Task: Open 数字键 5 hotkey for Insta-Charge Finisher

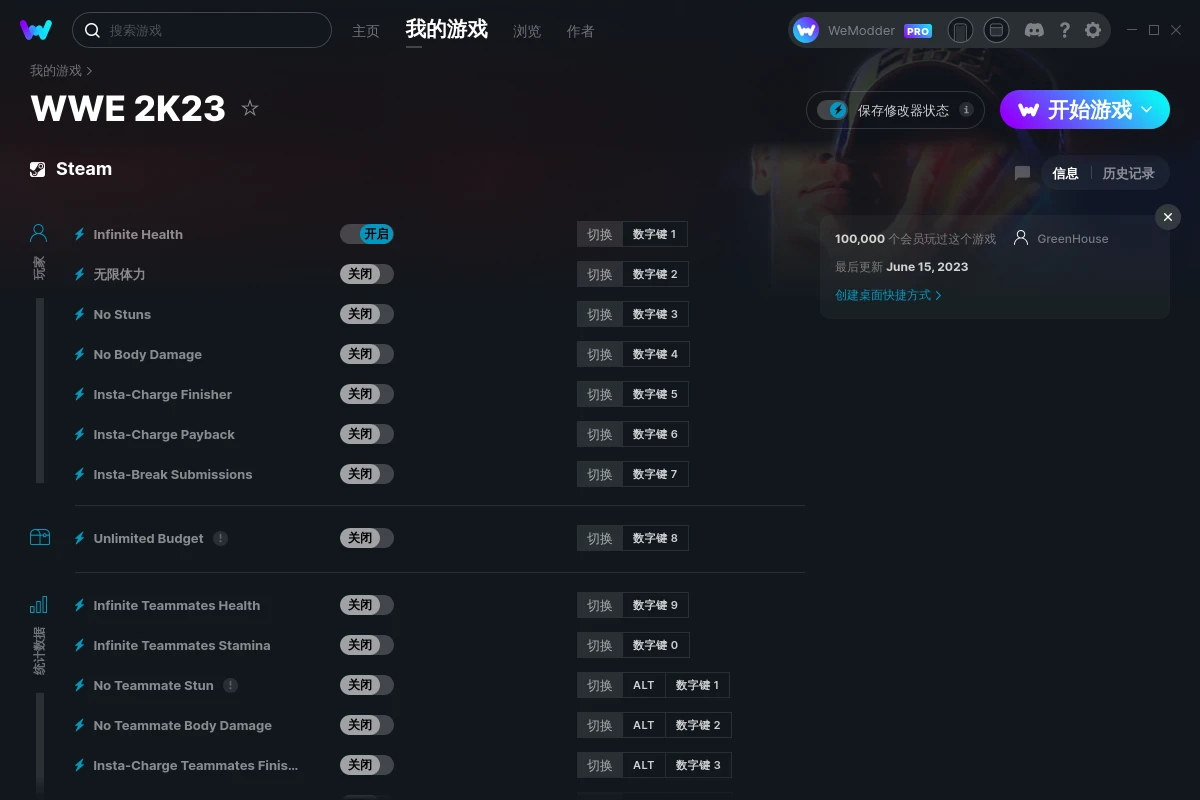Action: tap(655, 394)
